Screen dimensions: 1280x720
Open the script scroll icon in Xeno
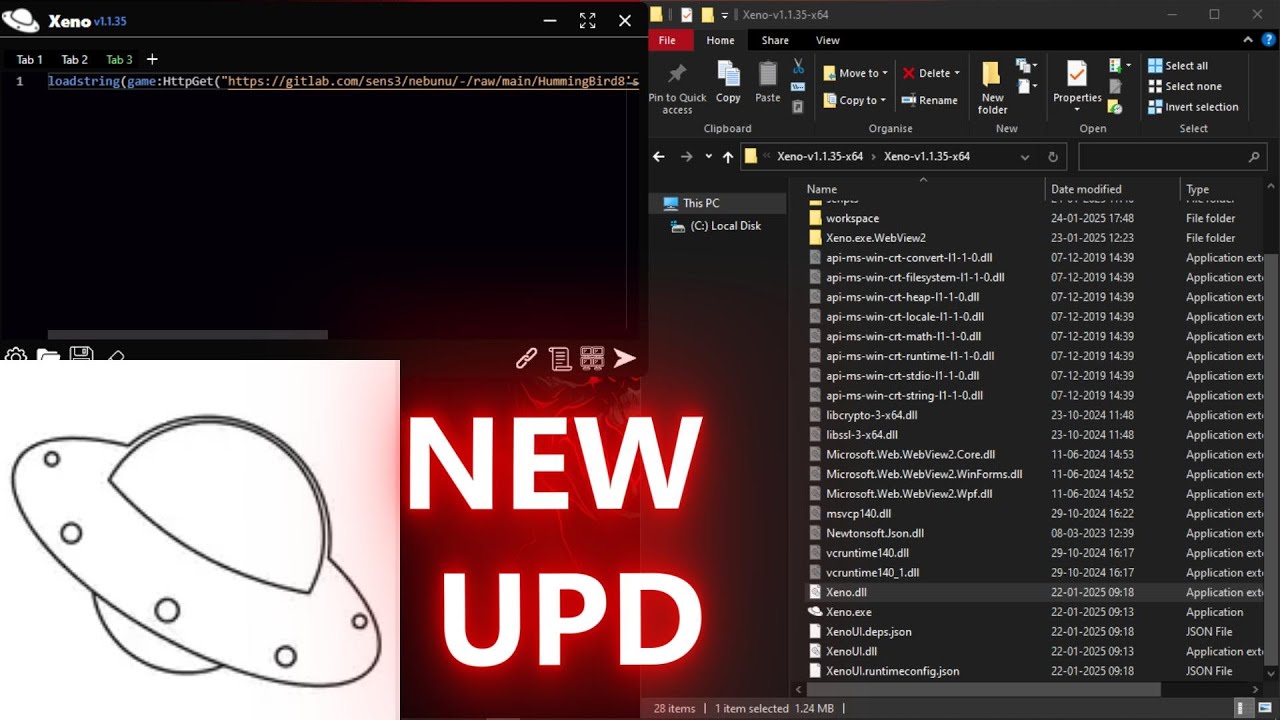pyautogui.click(x=560, y=358)
